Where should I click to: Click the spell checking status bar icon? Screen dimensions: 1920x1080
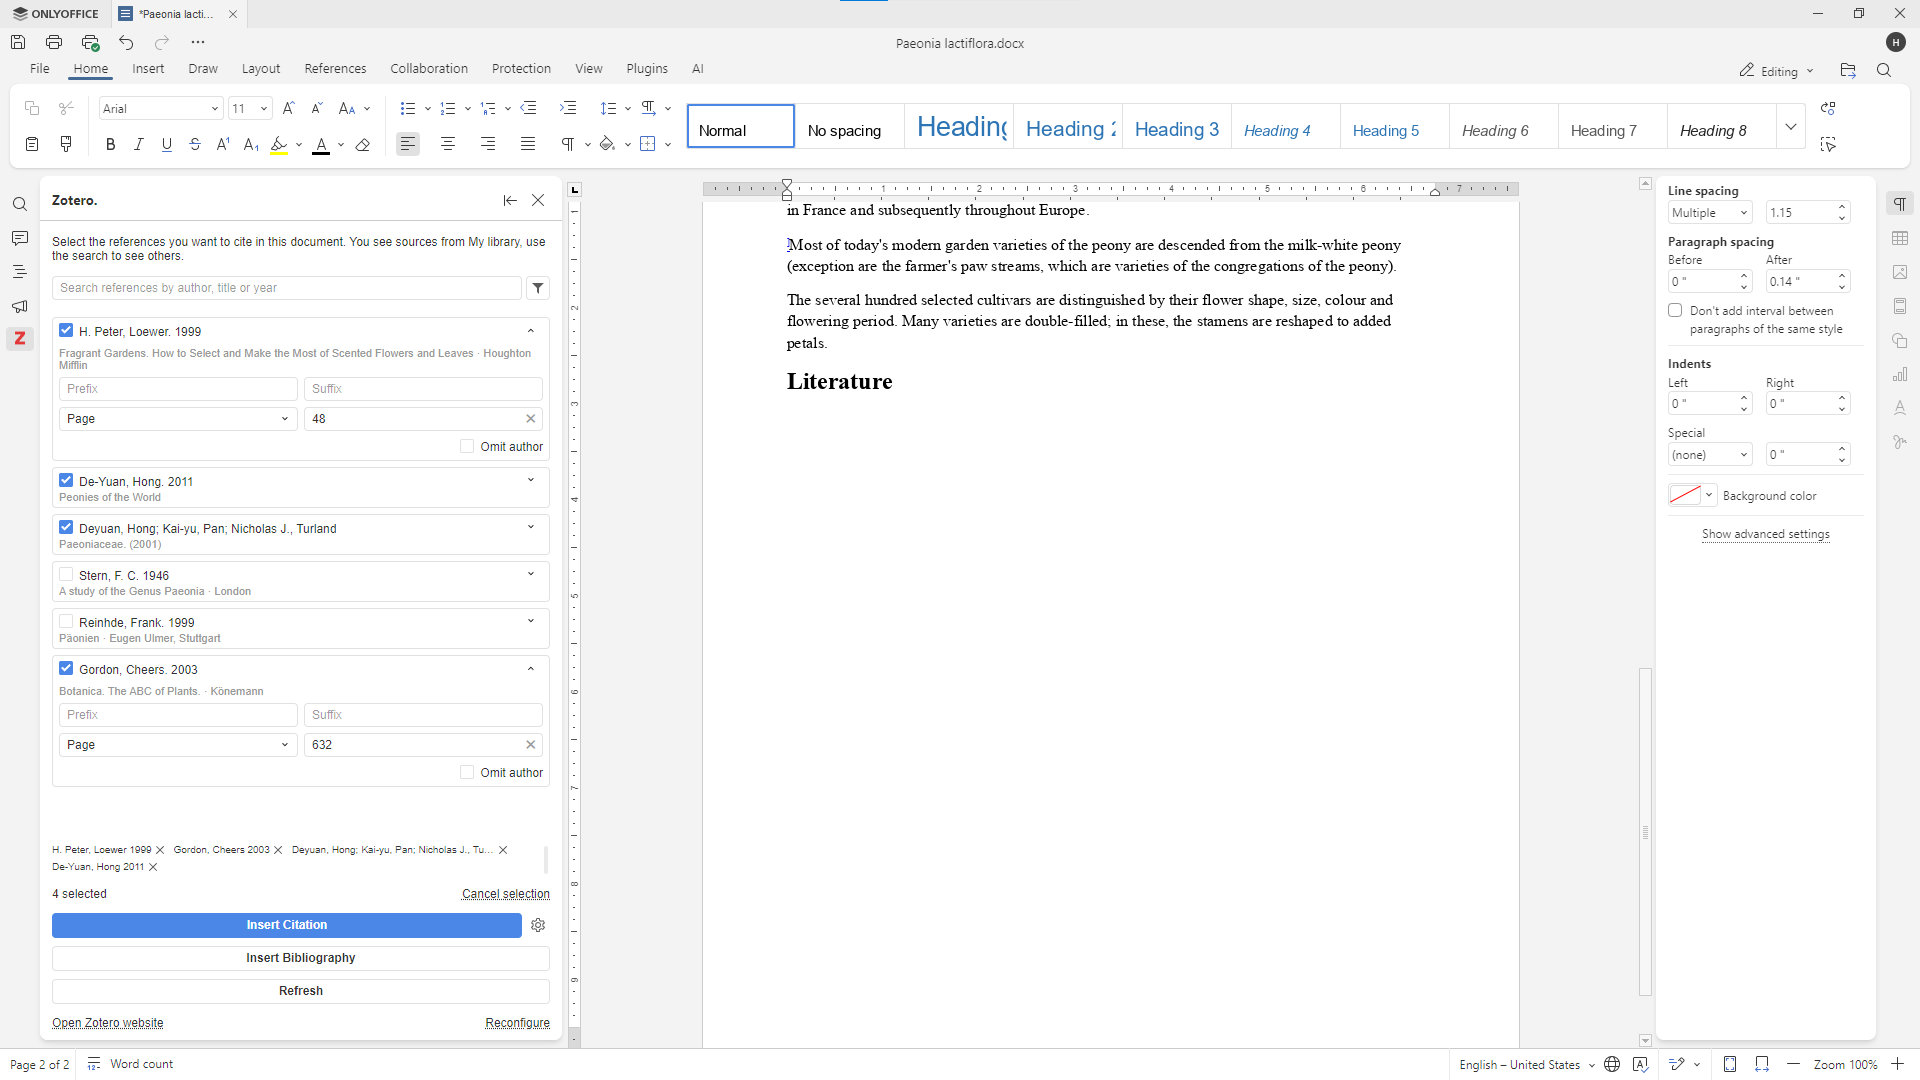pos(1640,1064)
